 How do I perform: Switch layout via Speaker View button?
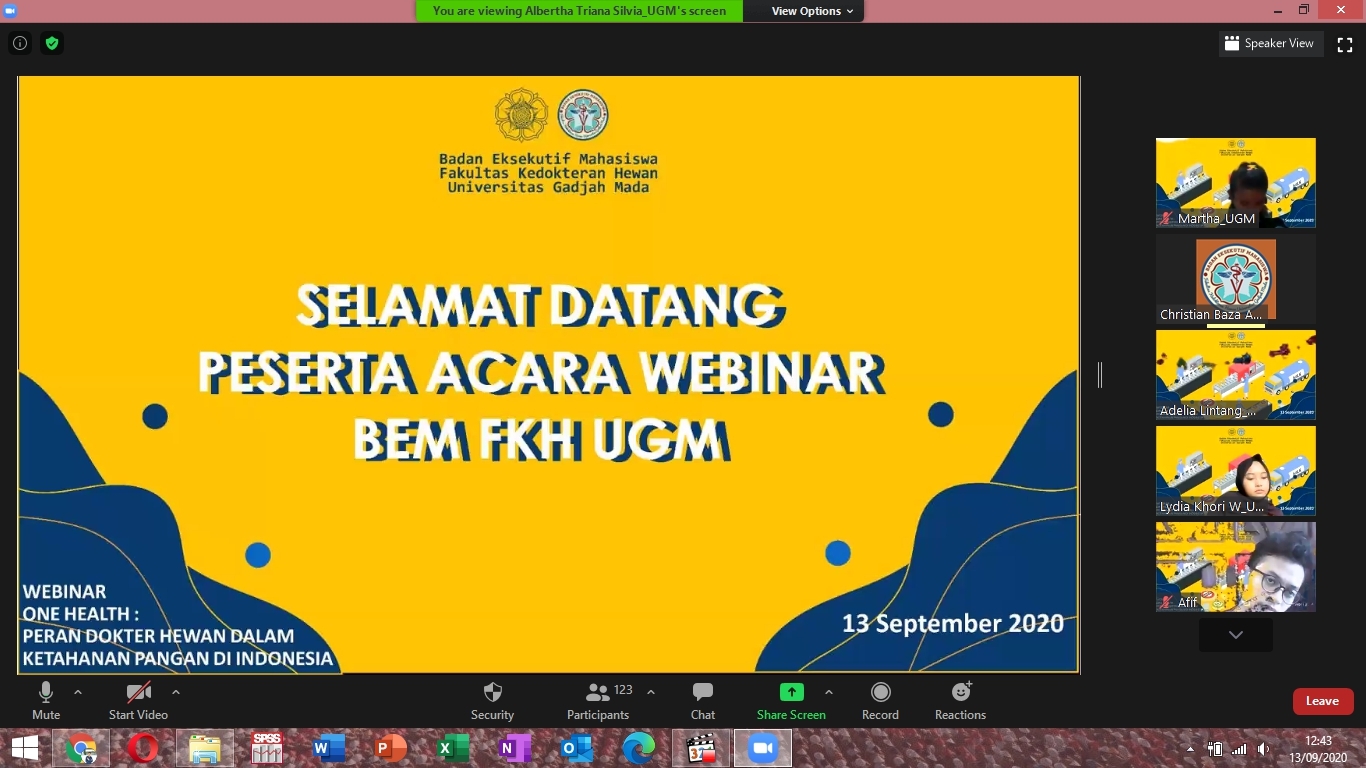click(x=1272, y=43)
